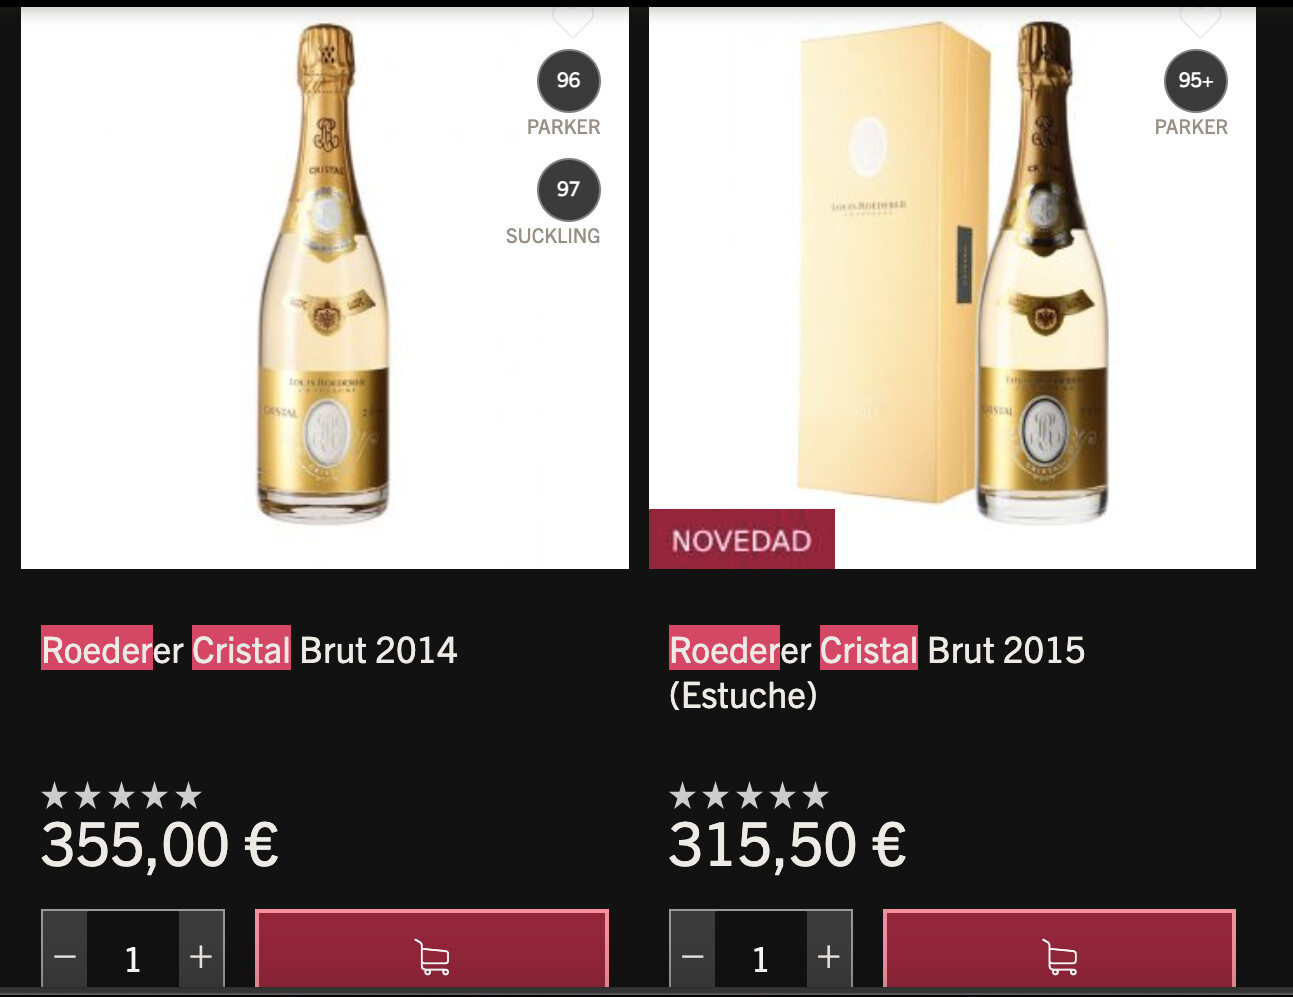This screenshot has height=997, width=1293.
Task: Add Roederer Cristal Brut 2015 Estuche to cart
Action: coord(1059,949)
